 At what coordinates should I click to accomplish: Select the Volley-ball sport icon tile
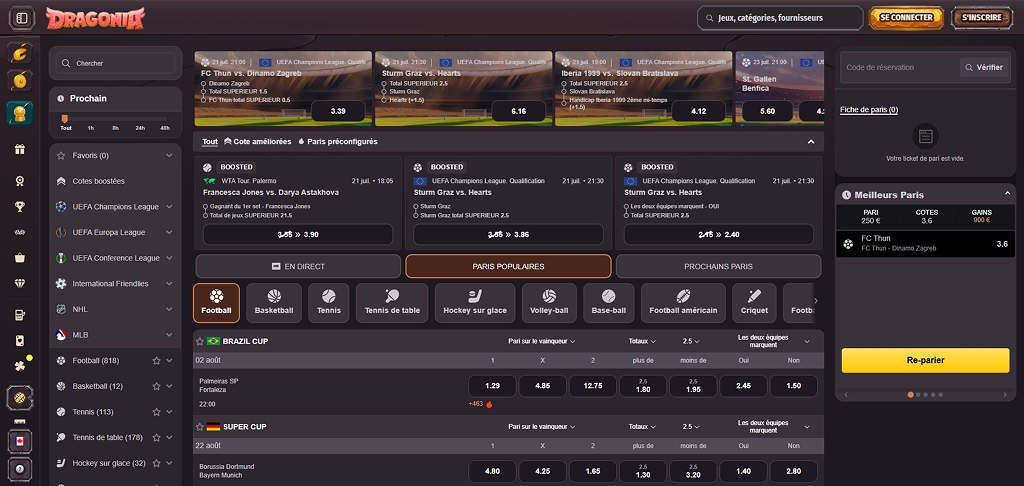[x=549, y=302]
